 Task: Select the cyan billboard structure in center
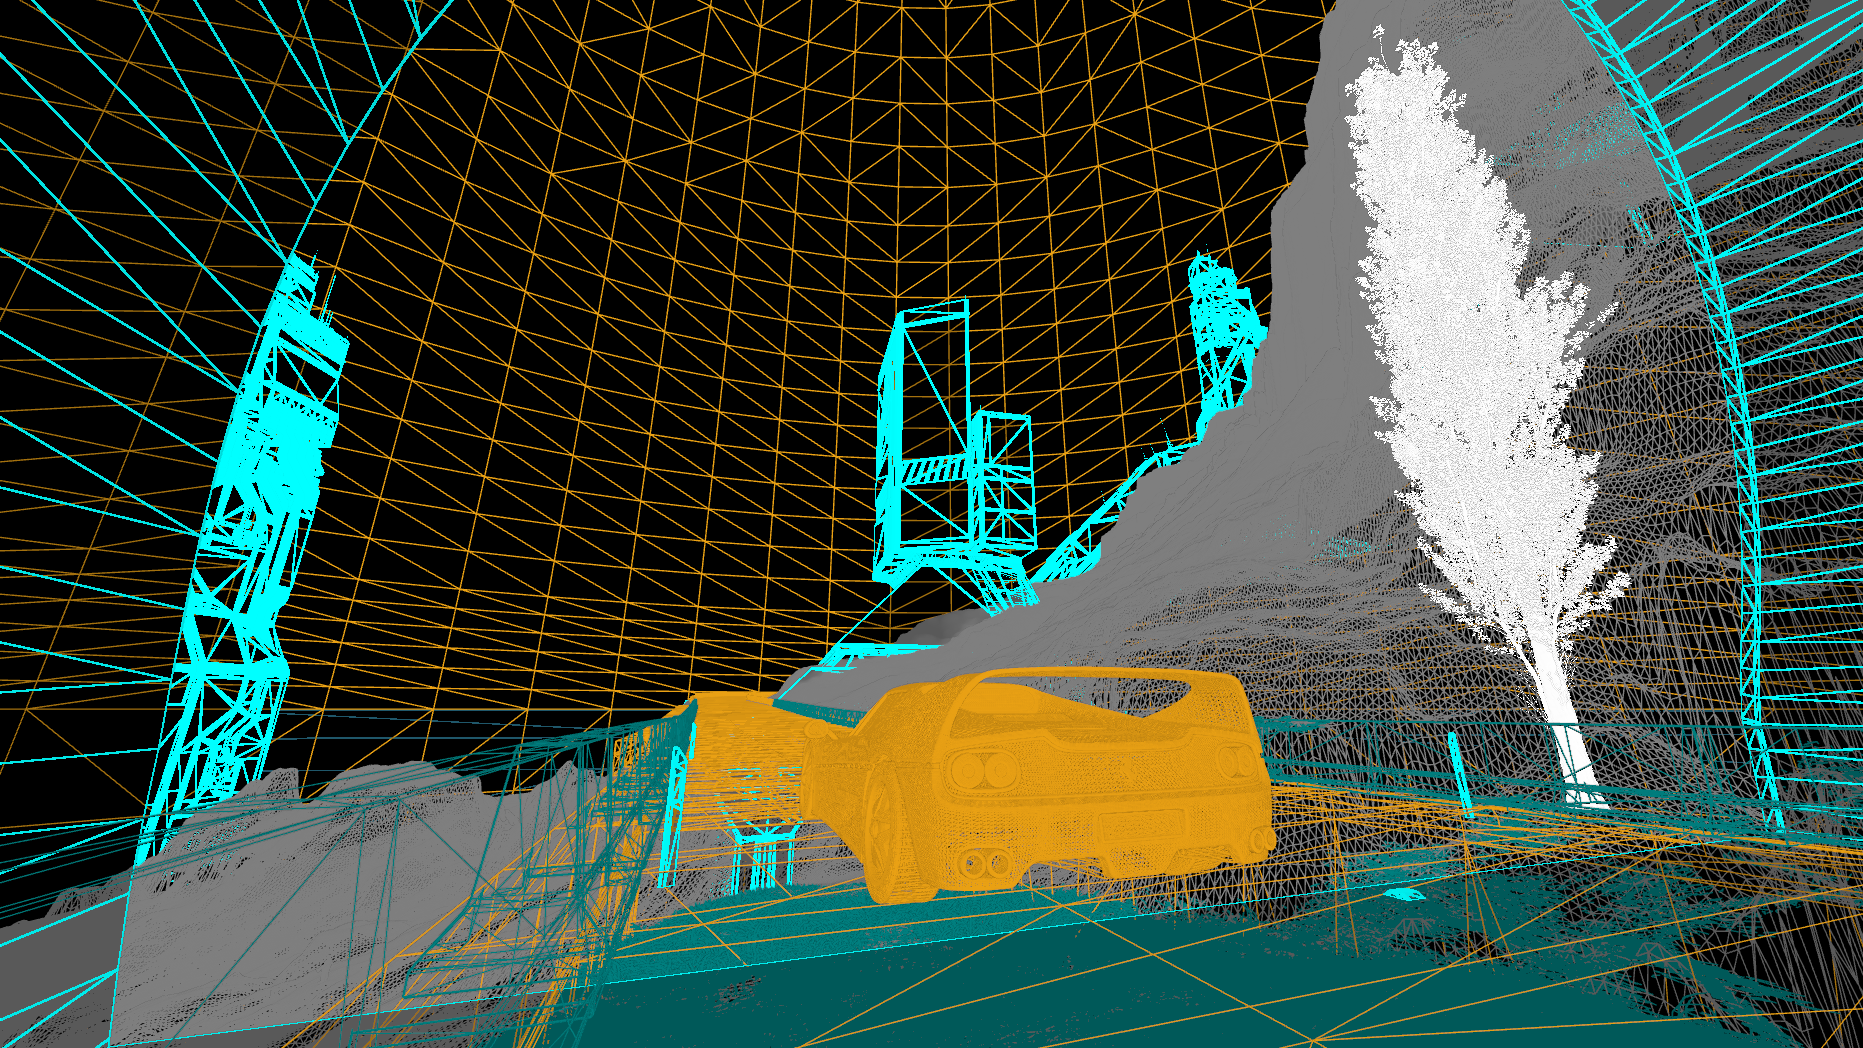[955, 455]
